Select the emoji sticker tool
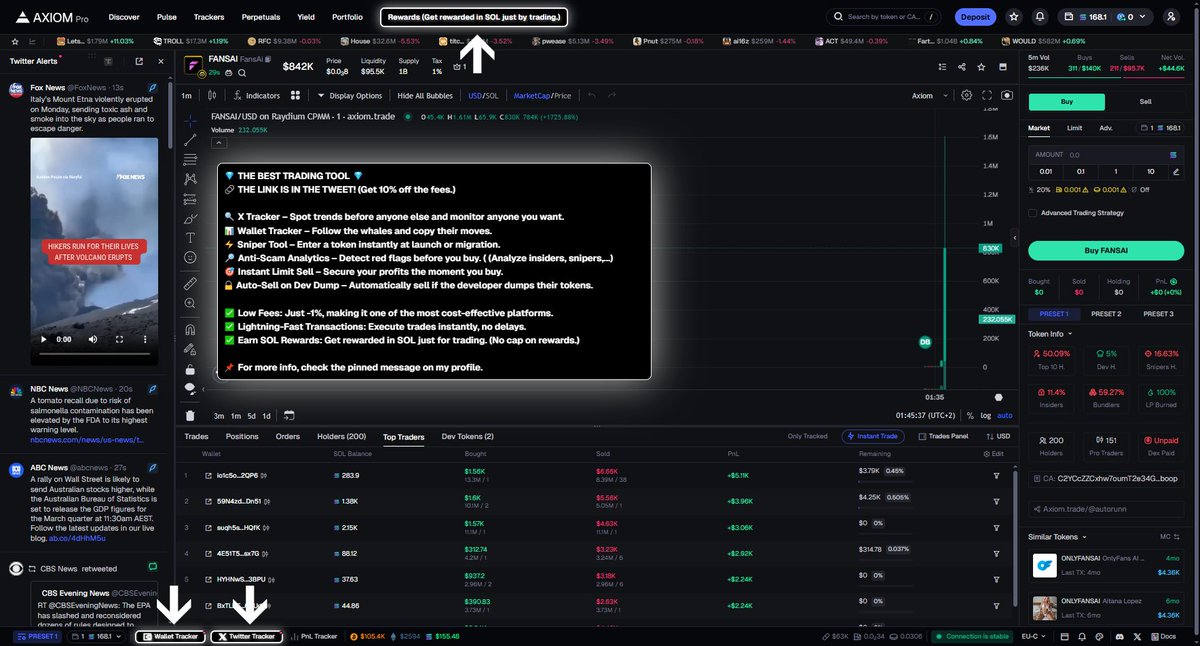This screenshot has width=1200, height=646. click(x=190, y=257)
